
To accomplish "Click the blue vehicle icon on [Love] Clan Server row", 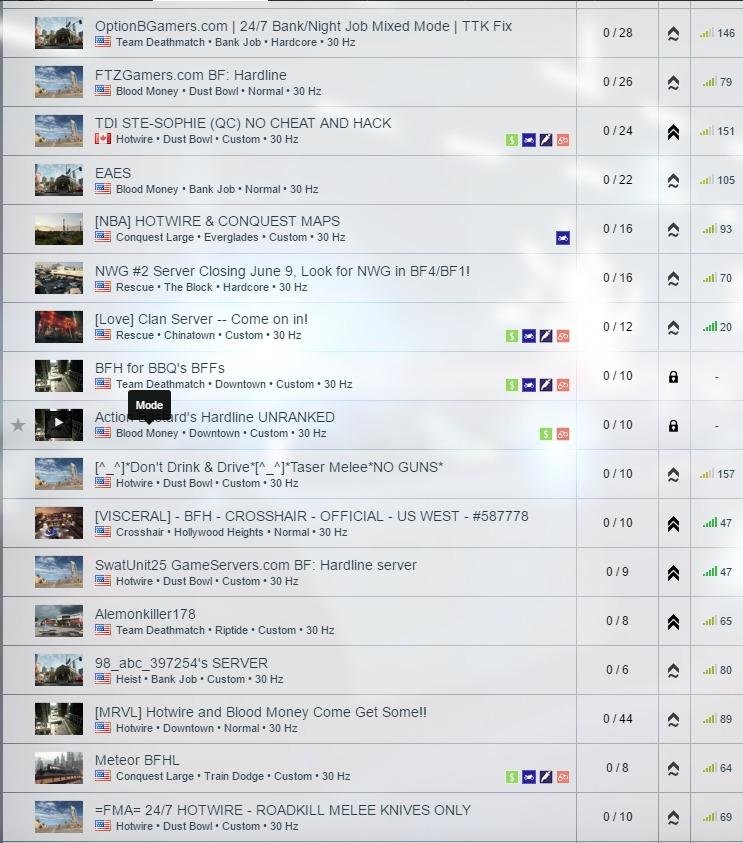I will click(529, 337).
